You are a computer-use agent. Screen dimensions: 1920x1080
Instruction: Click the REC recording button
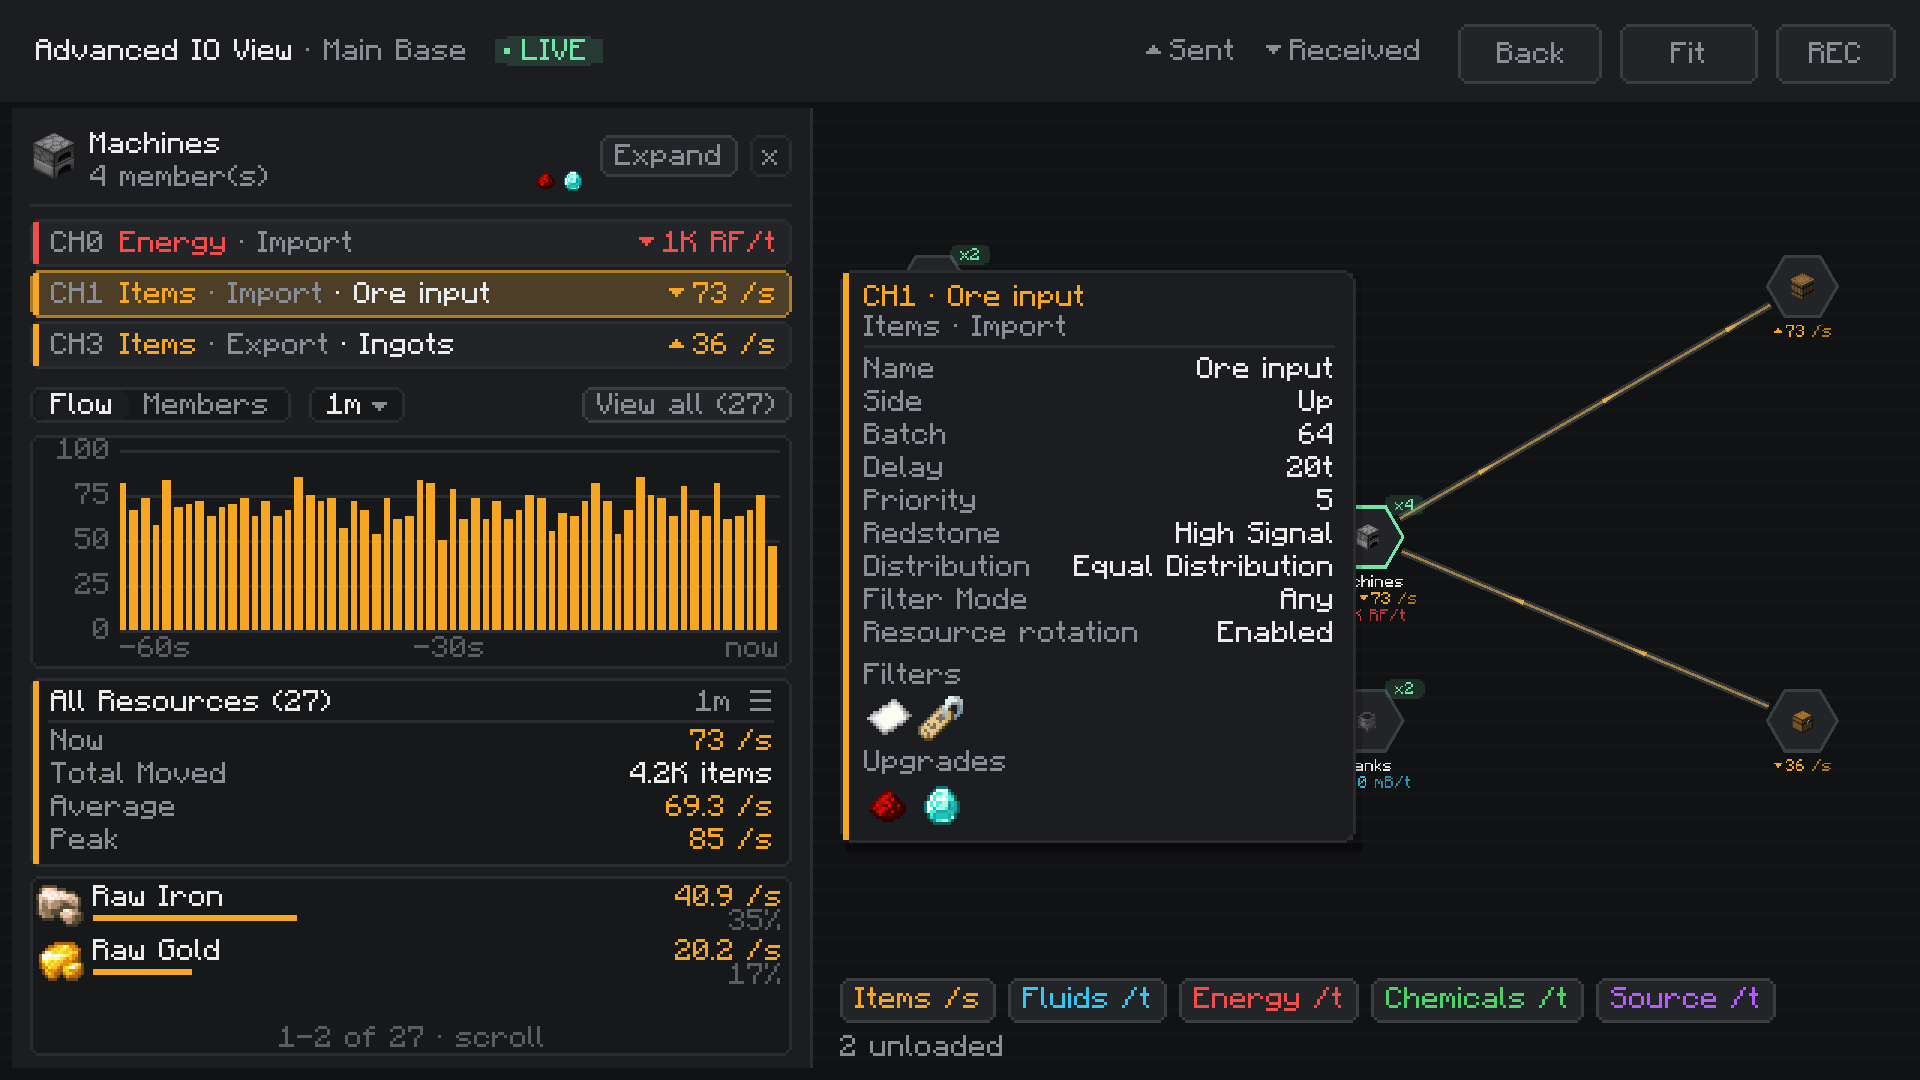click(1834, 53)
